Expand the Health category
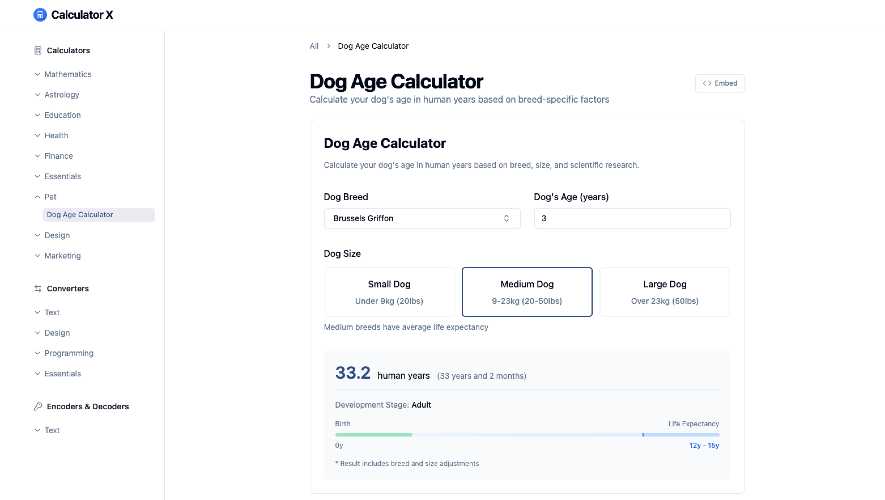The width and height of the screenshot is (885, 500). (51, 135)
